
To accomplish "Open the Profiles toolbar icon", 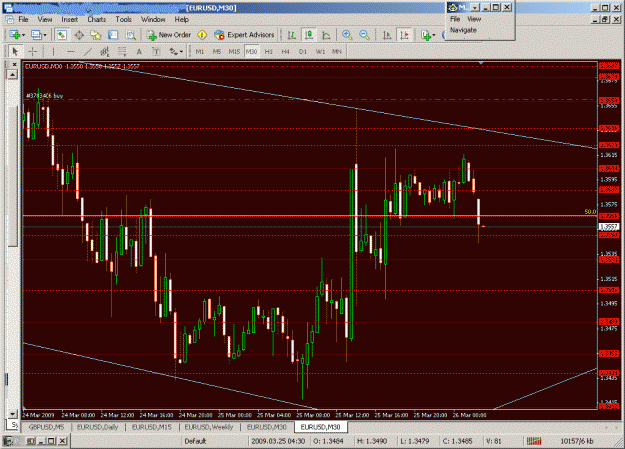I will (x=36, y=35).
